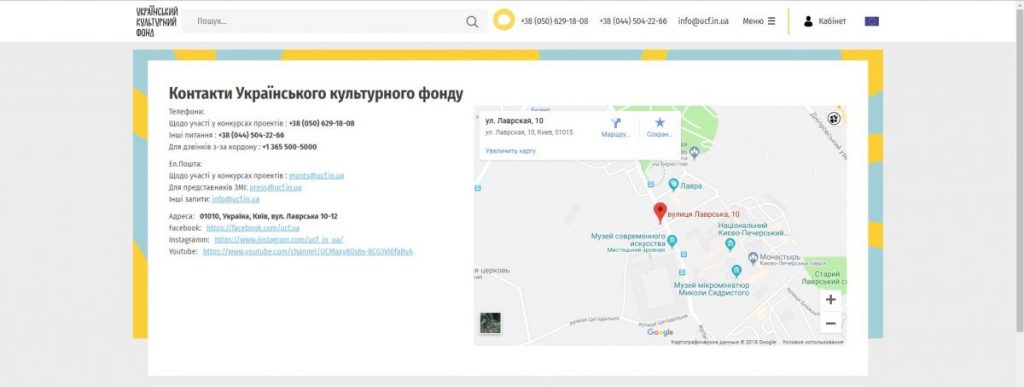Screen dimensions: 1024x387
Task: Click the Національний Києво-Печерський museum marker
Action: (x=730, y=244)
